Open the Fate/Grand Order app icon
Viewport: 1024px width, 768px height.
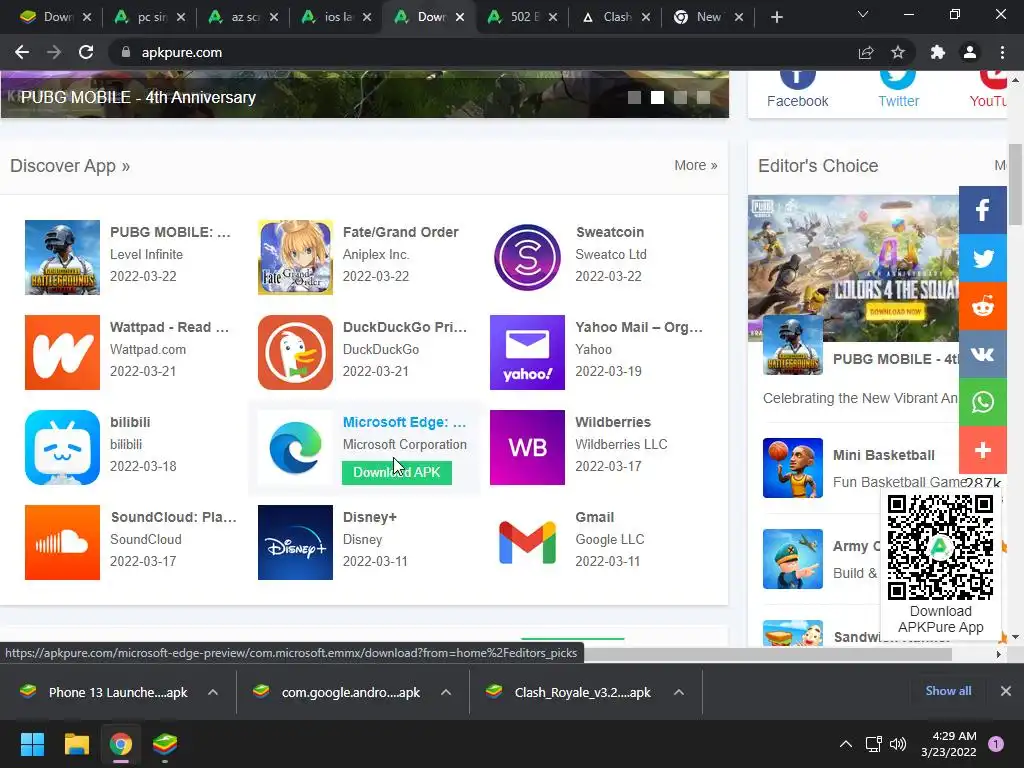(295, 257)
